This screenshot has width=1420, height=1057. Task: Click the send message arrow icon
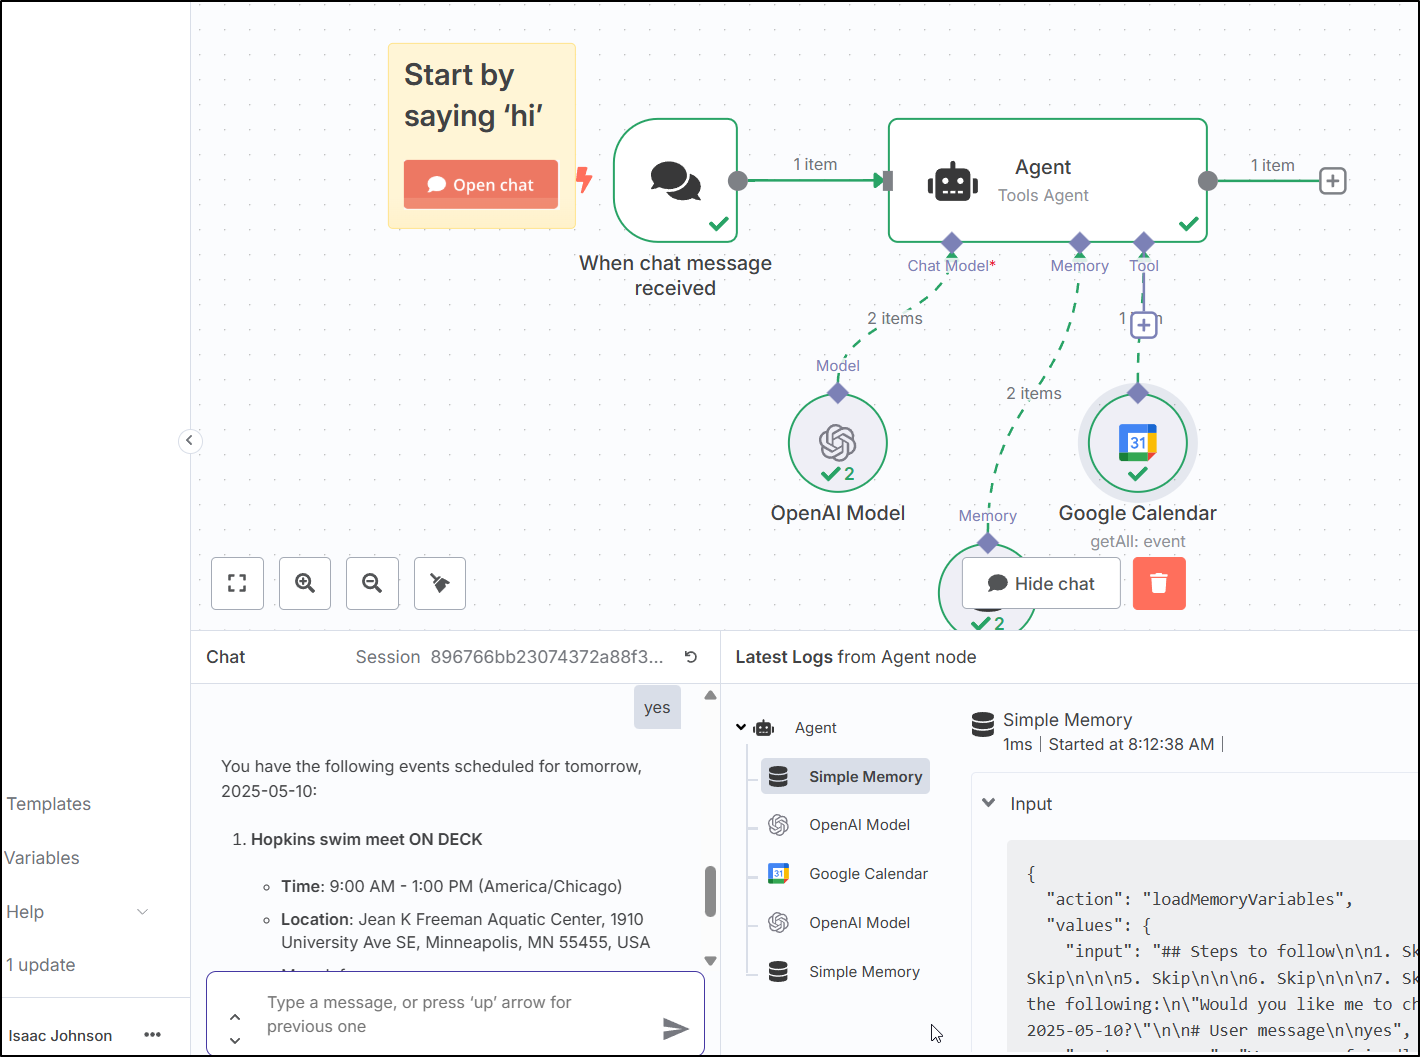pyautogui.click(x=676, y=1028)
